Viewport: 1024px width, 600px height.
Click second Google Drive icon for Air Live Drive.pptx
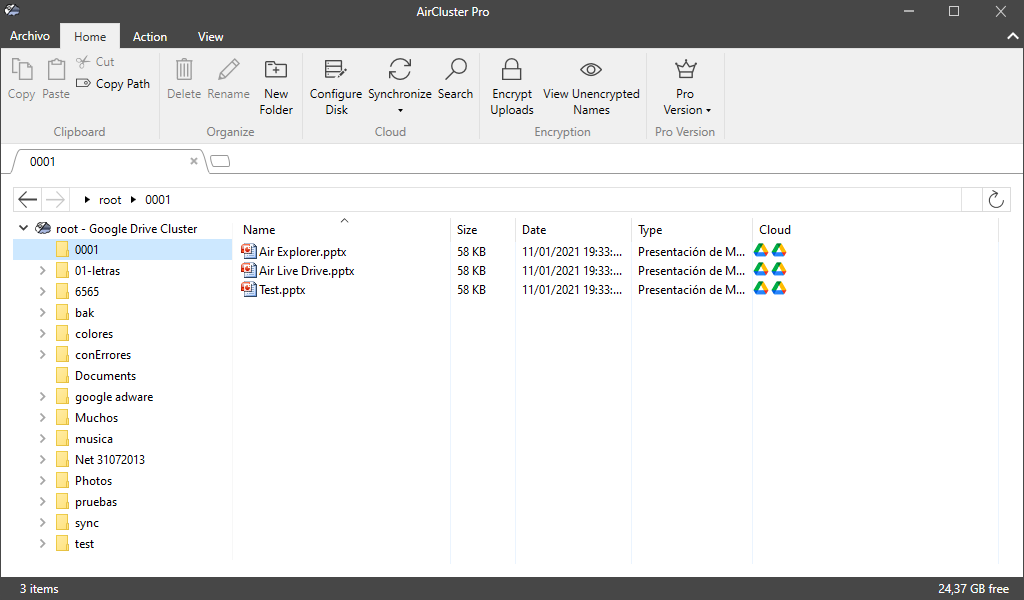point(779,270)
